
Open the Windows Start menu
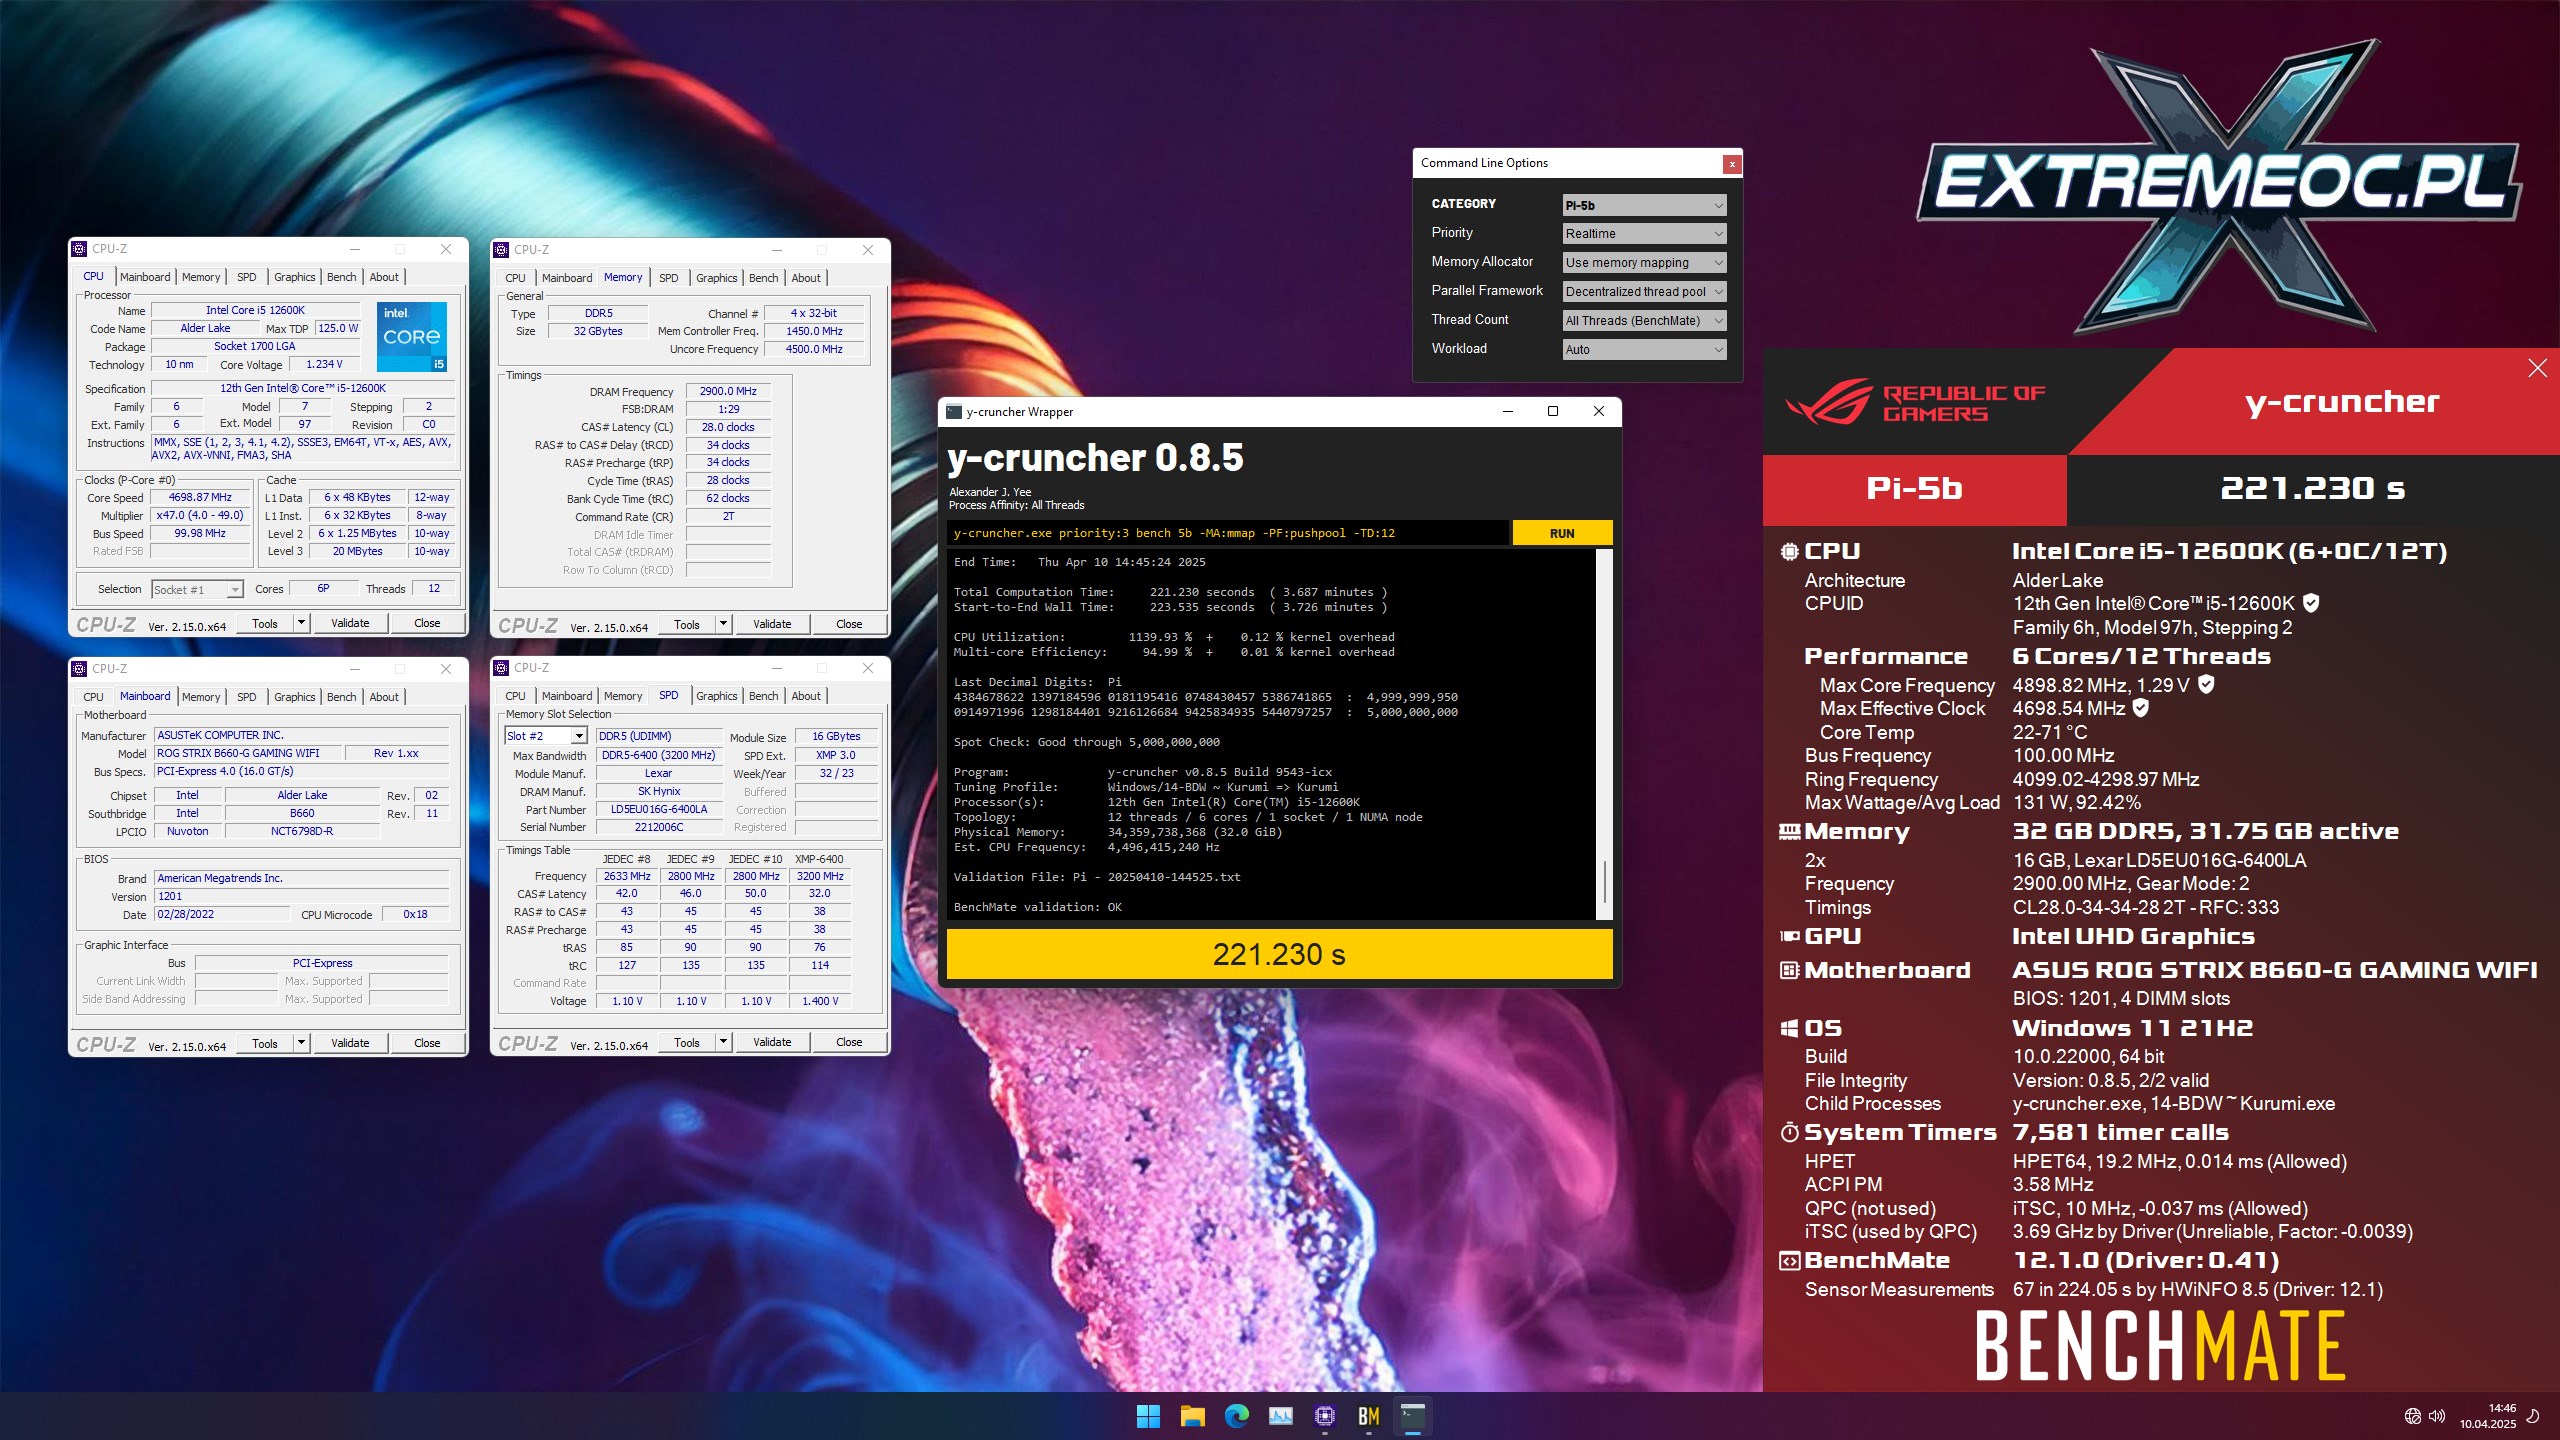point(1148,1416)
